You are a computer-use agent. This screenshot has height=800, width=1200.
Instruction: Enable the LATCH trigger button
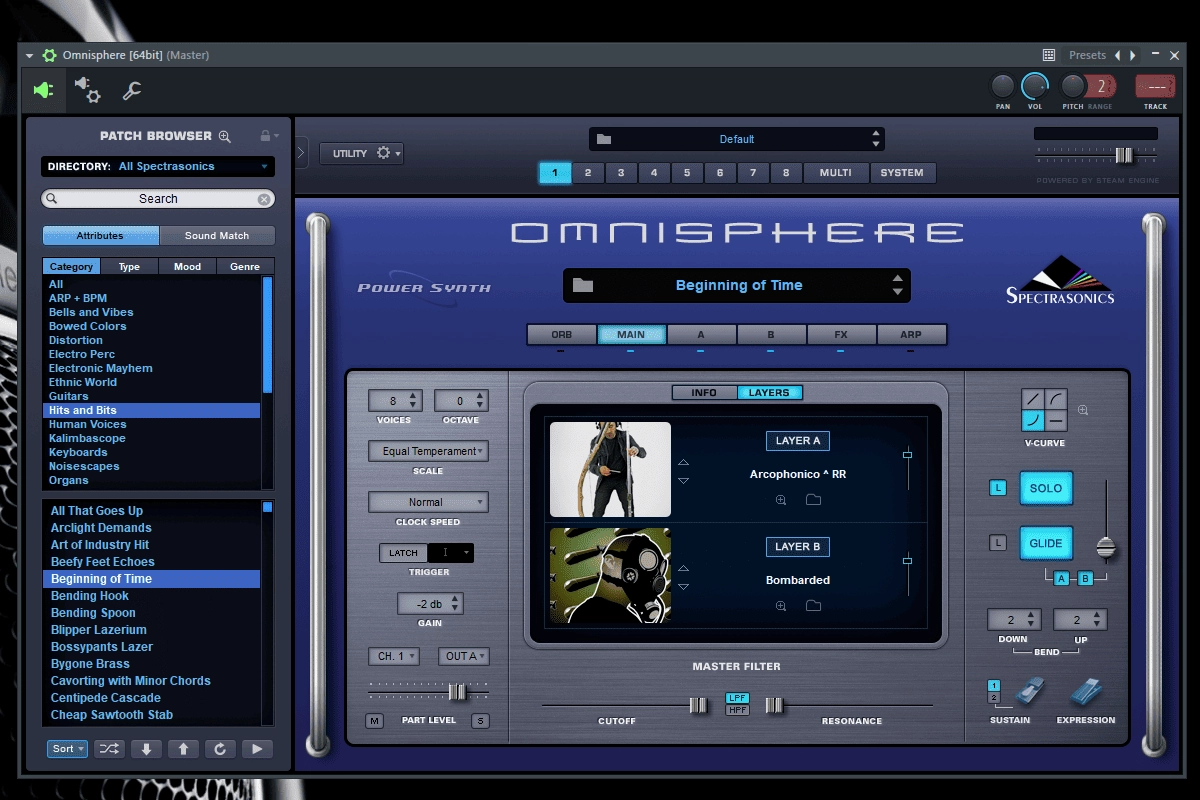pyautogui.click(x=404, y=553)
